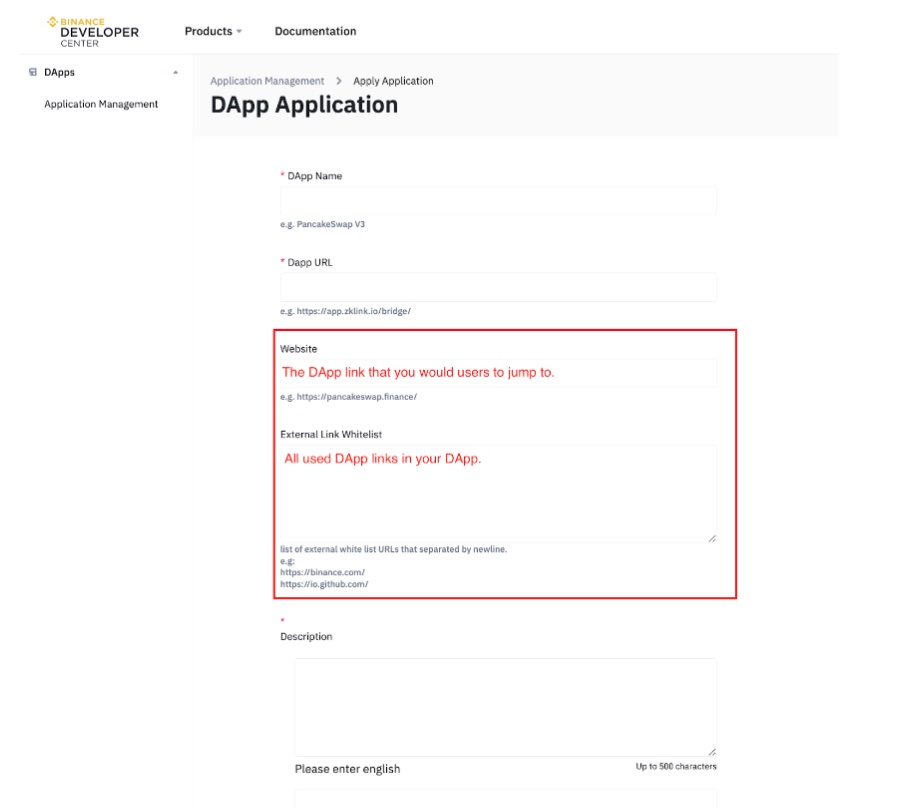
Task: Click the resize handle on External Link Whitelist
Action: (x=712, y=538)
